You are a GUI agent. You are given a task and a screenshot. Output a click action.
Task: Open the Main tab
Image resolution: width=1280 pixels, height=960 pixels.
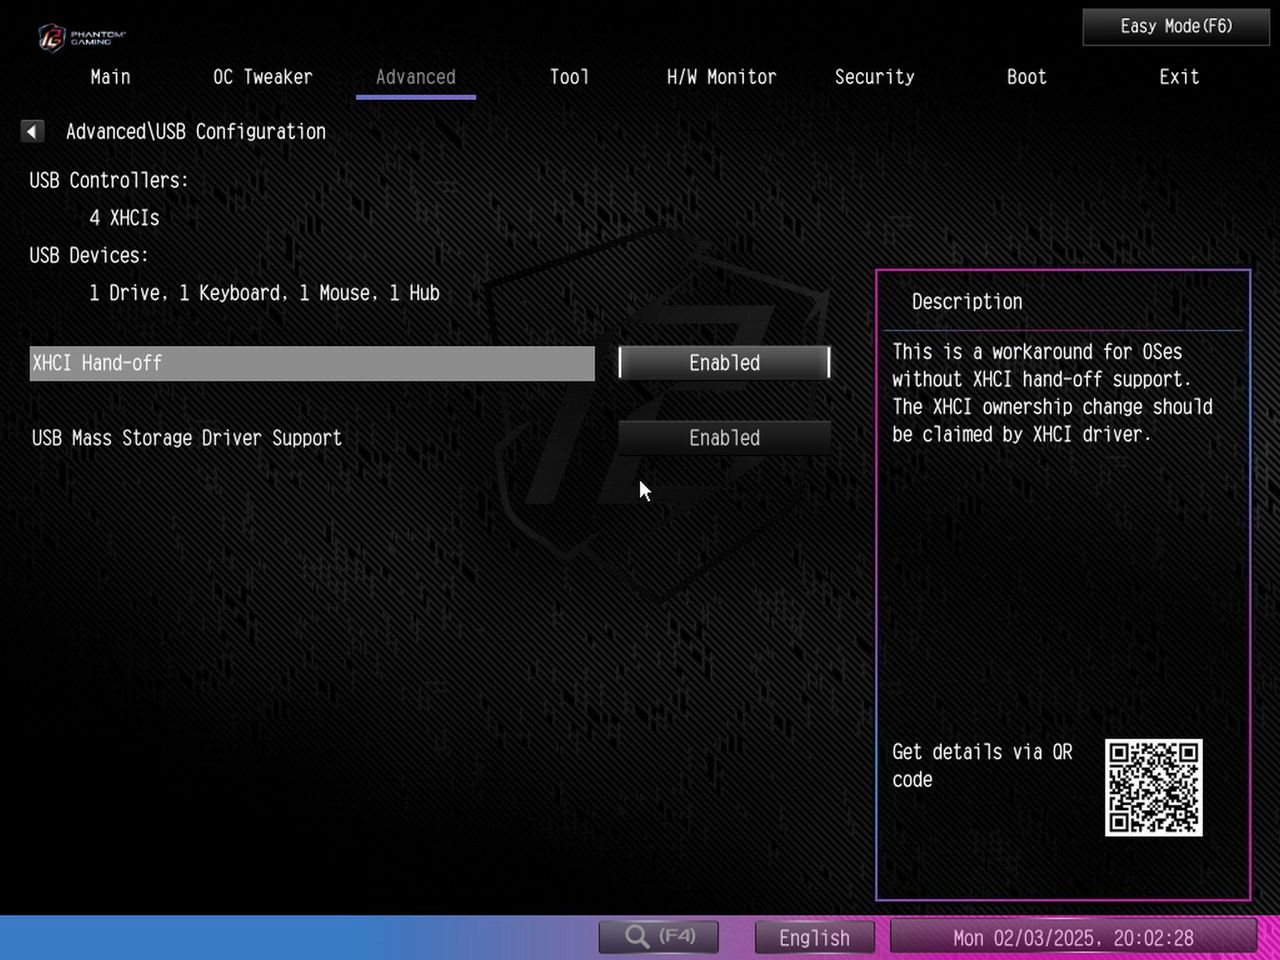coord(110,77)
